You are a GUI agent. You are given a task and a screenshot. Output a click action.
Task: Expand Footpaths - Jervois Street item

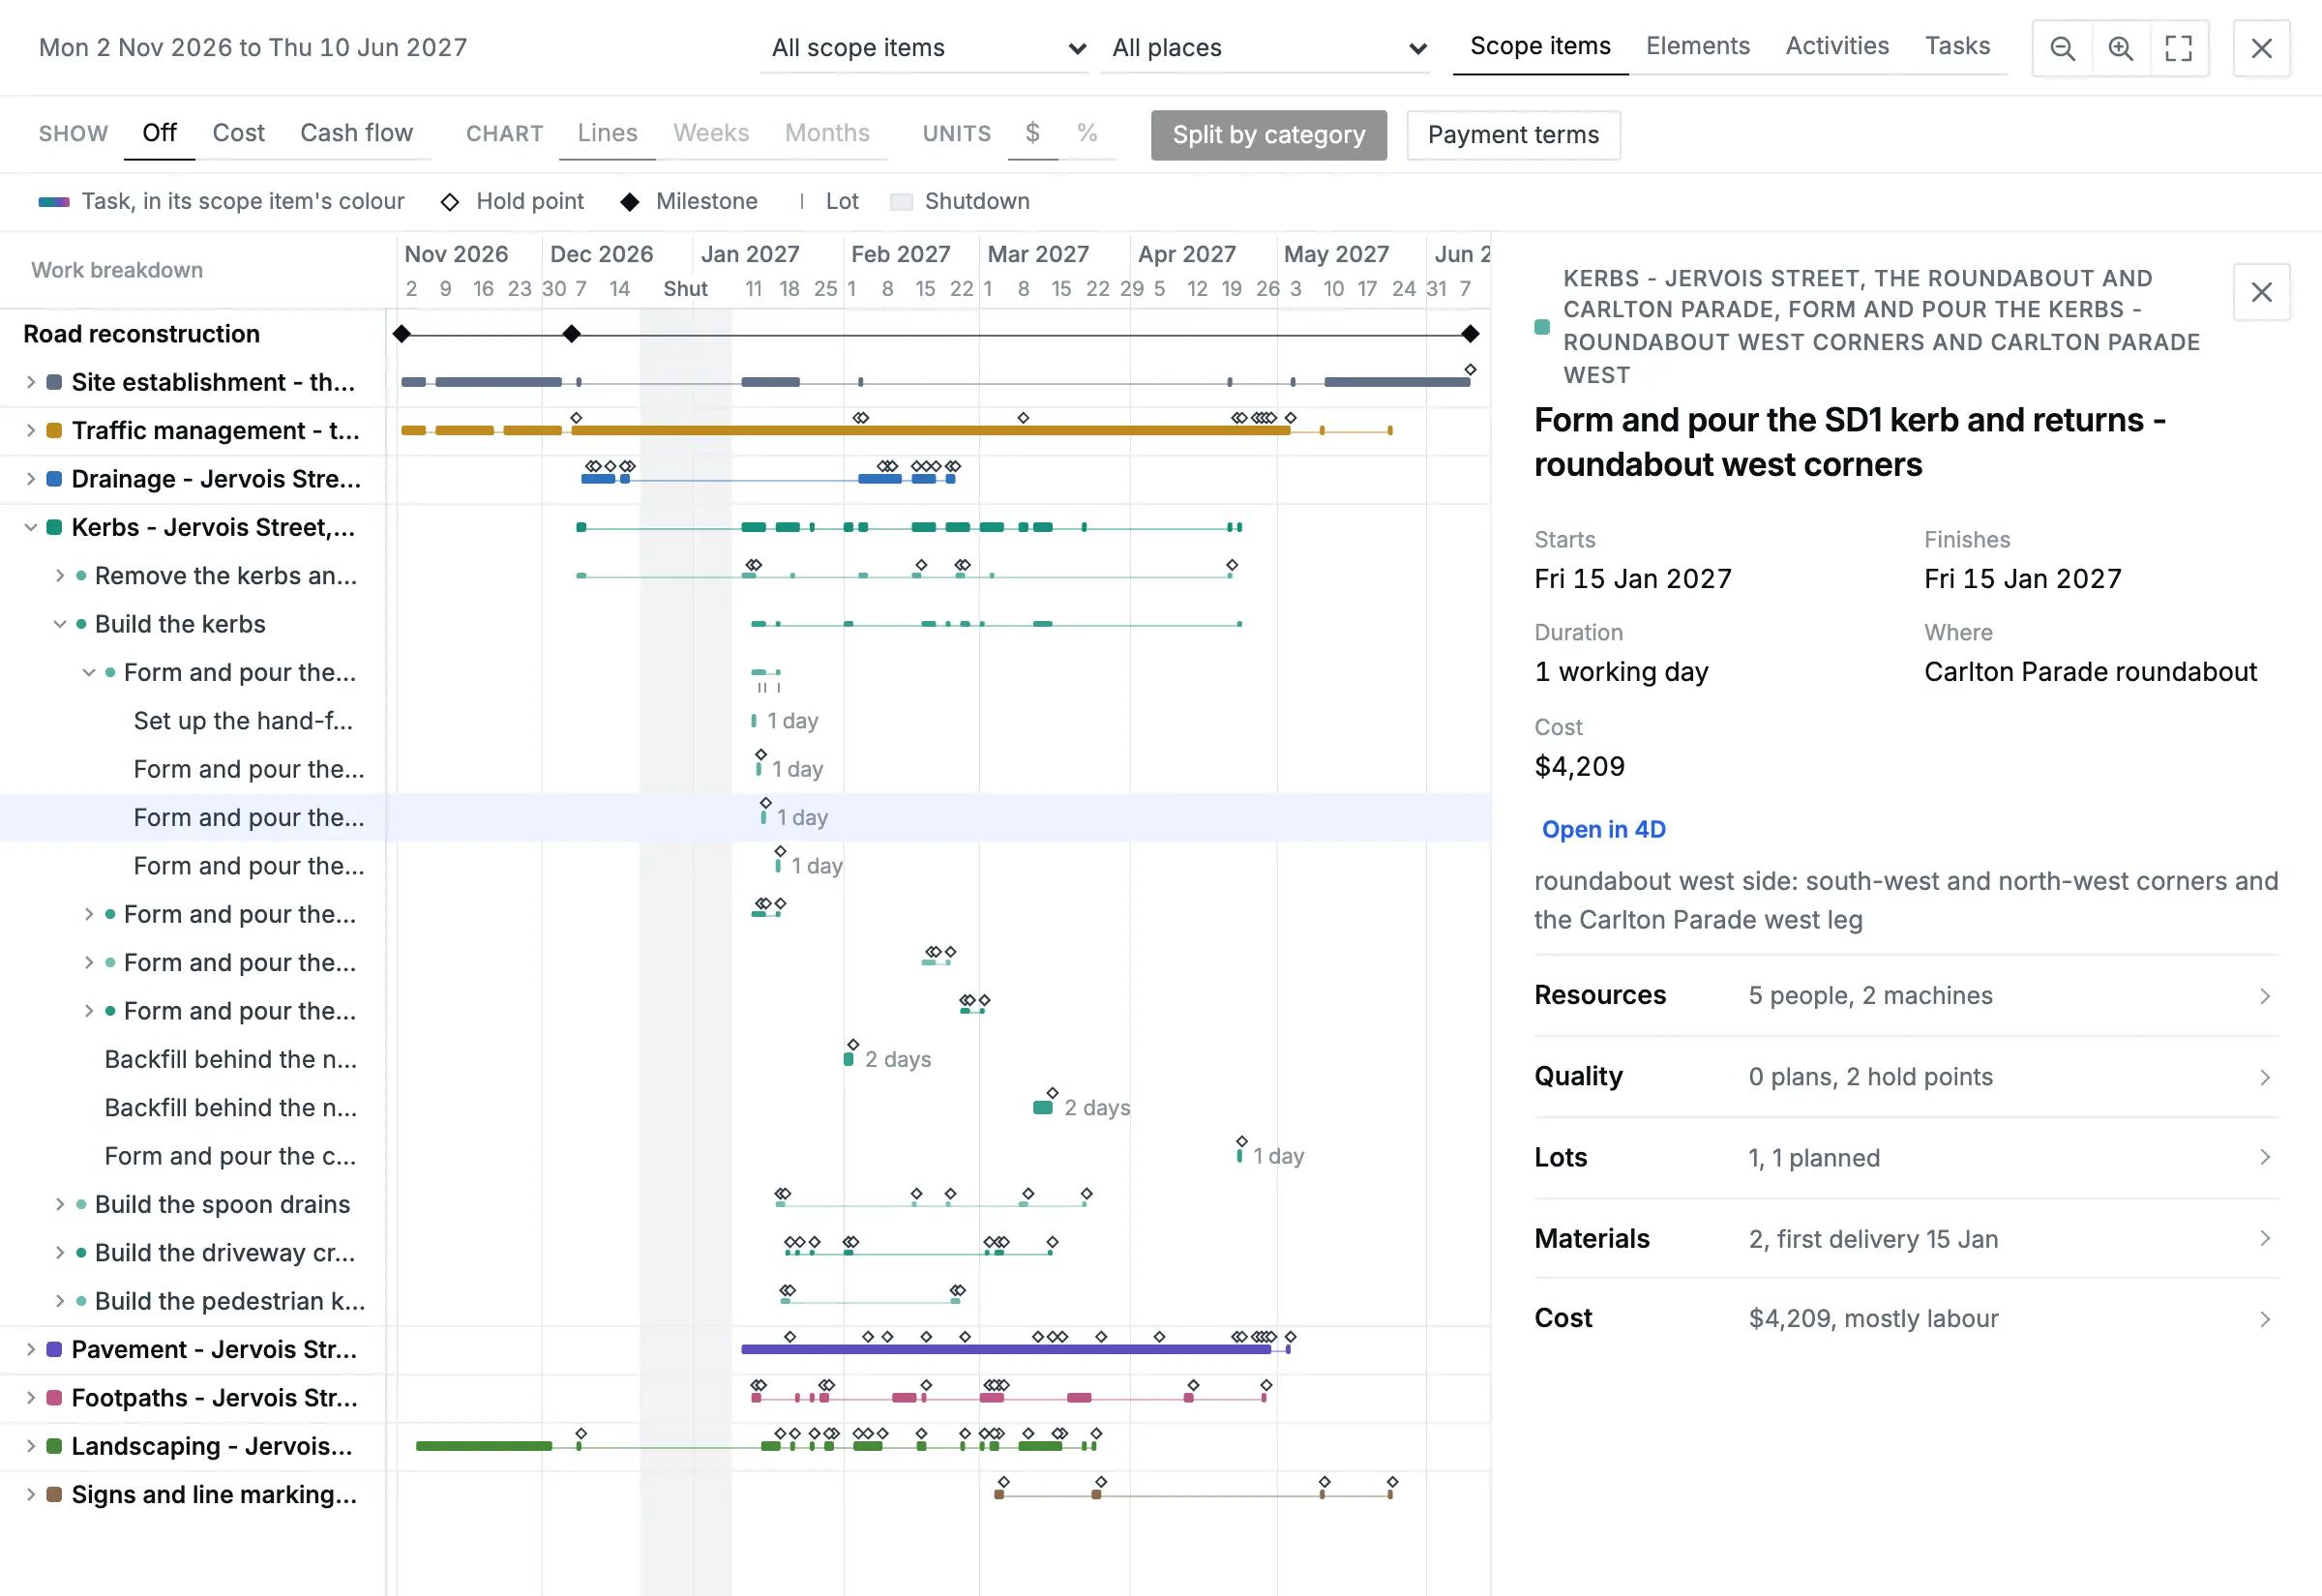[30, 1398]
